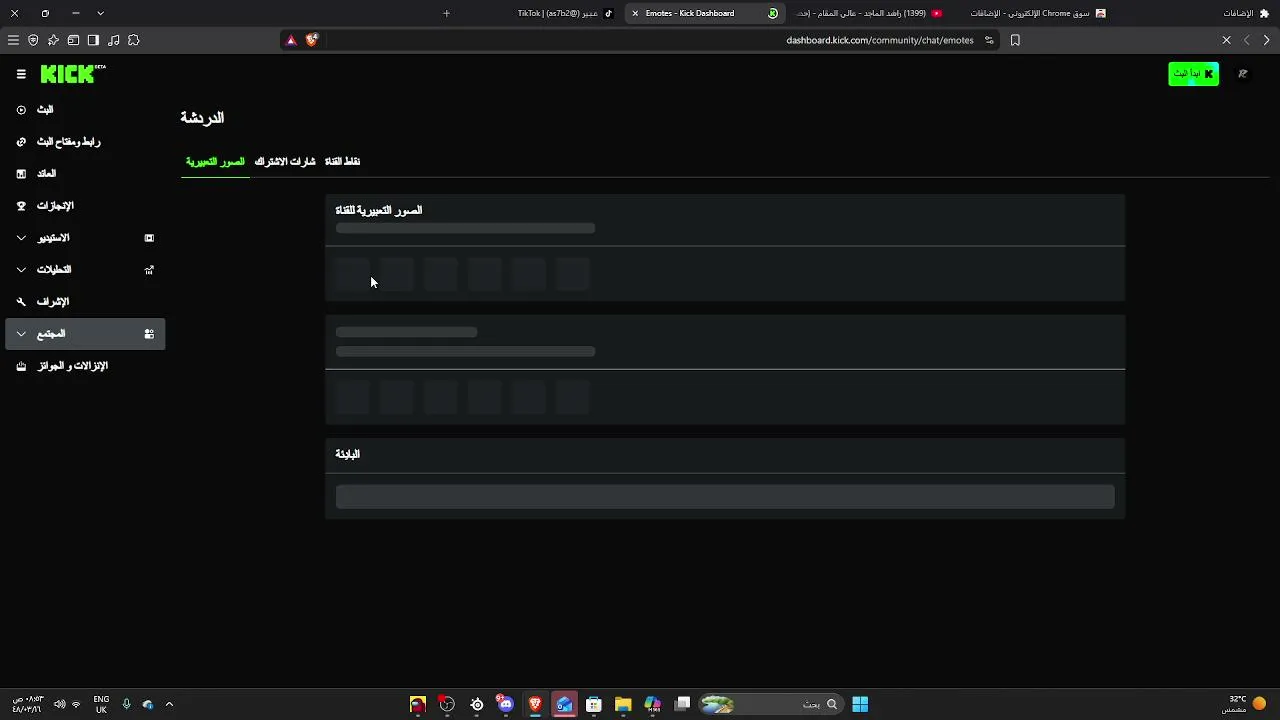Click the address bar URL
Viewport: 1280px width, 720px height.
[879, 41]
